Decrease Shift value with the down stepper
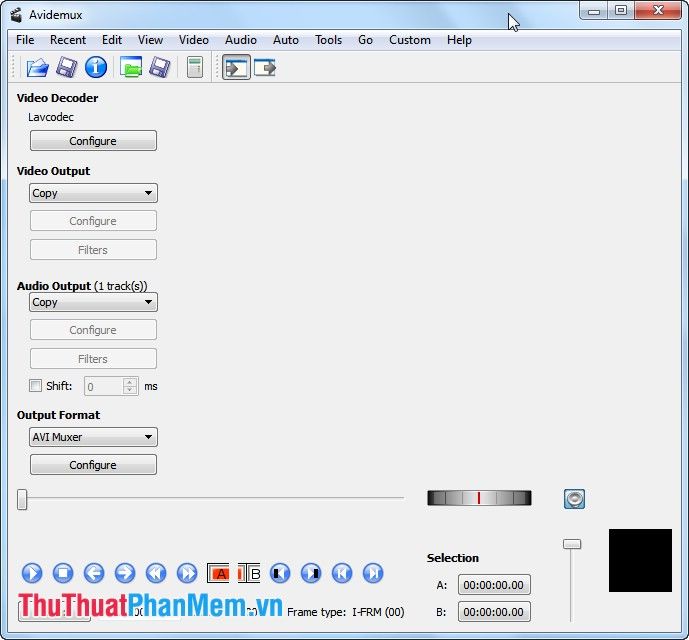Viewport: 689px width, 640px height. click(x=130, y=390)
